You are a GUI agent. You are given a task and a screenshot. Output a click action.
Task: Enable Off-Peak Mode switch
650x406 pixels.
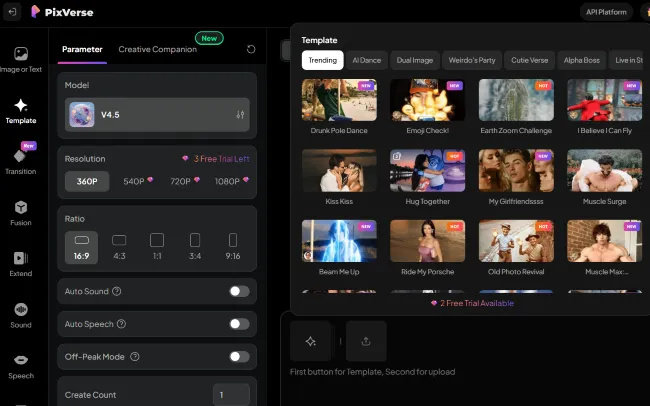[239, 356]
